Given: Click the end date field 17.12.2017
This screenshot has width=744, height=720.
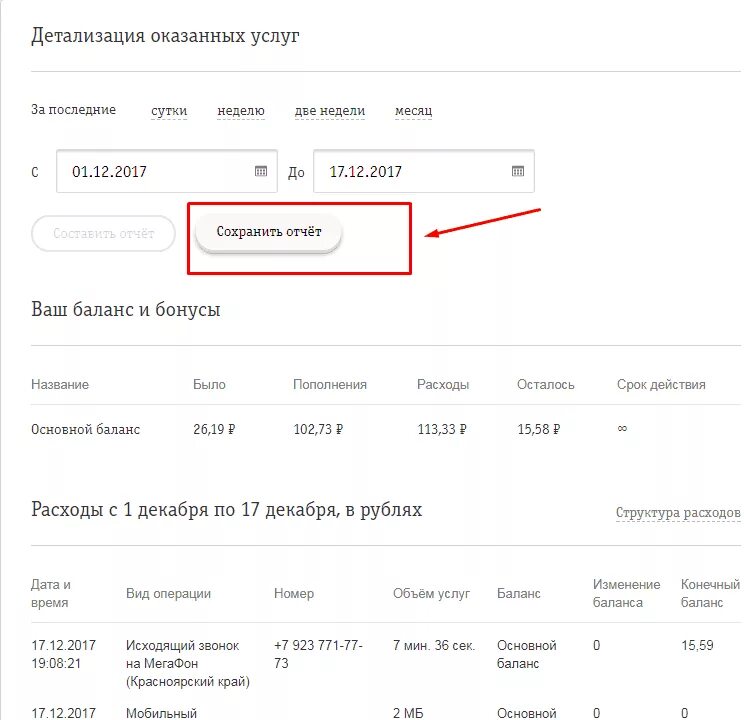Looking at the screenshot, I should point(424,171).
